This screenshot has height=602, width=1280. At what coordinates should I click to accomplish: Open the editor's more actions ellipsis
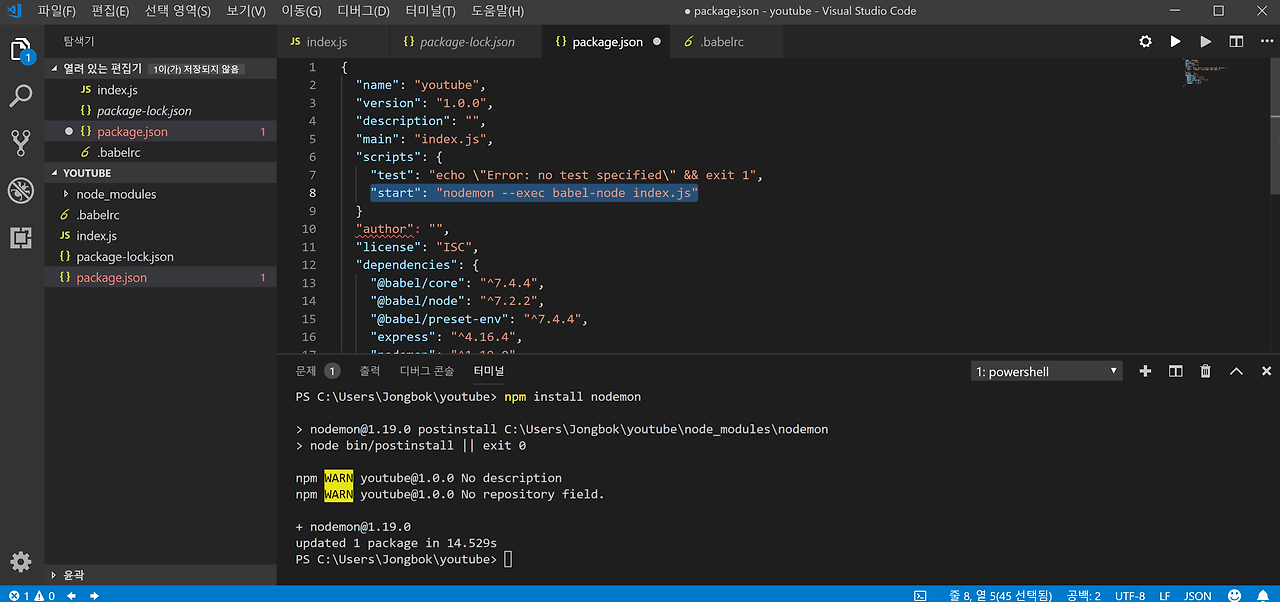tap(1266, 42)
